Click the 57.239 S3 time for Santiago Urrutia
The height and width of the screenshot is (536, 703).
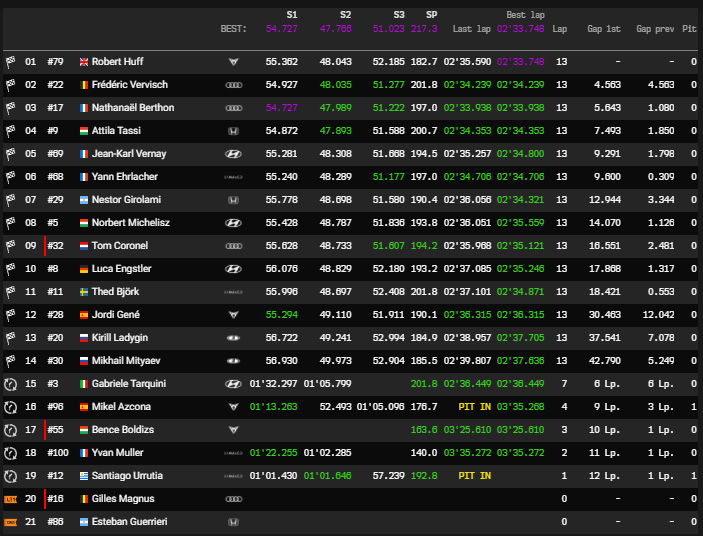[389, 476]
